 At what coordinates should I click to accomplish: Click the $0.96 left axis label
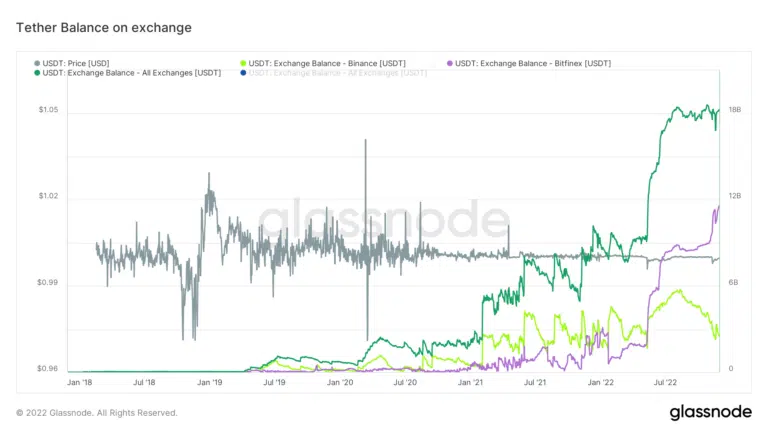pyautogui.click(x=48, y=369)
